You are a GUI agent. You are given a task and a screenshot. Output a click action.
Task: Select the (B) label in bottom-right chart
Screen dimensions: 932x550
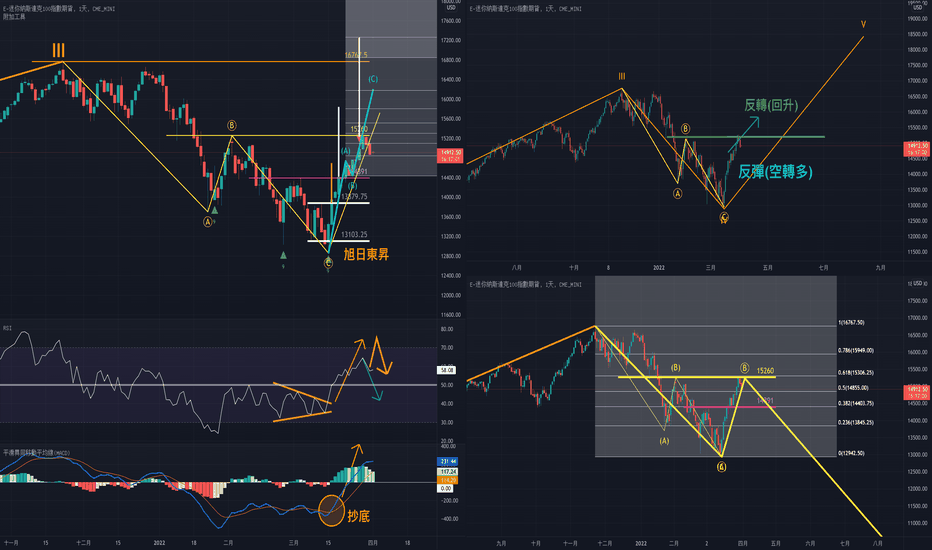[675, 368]
